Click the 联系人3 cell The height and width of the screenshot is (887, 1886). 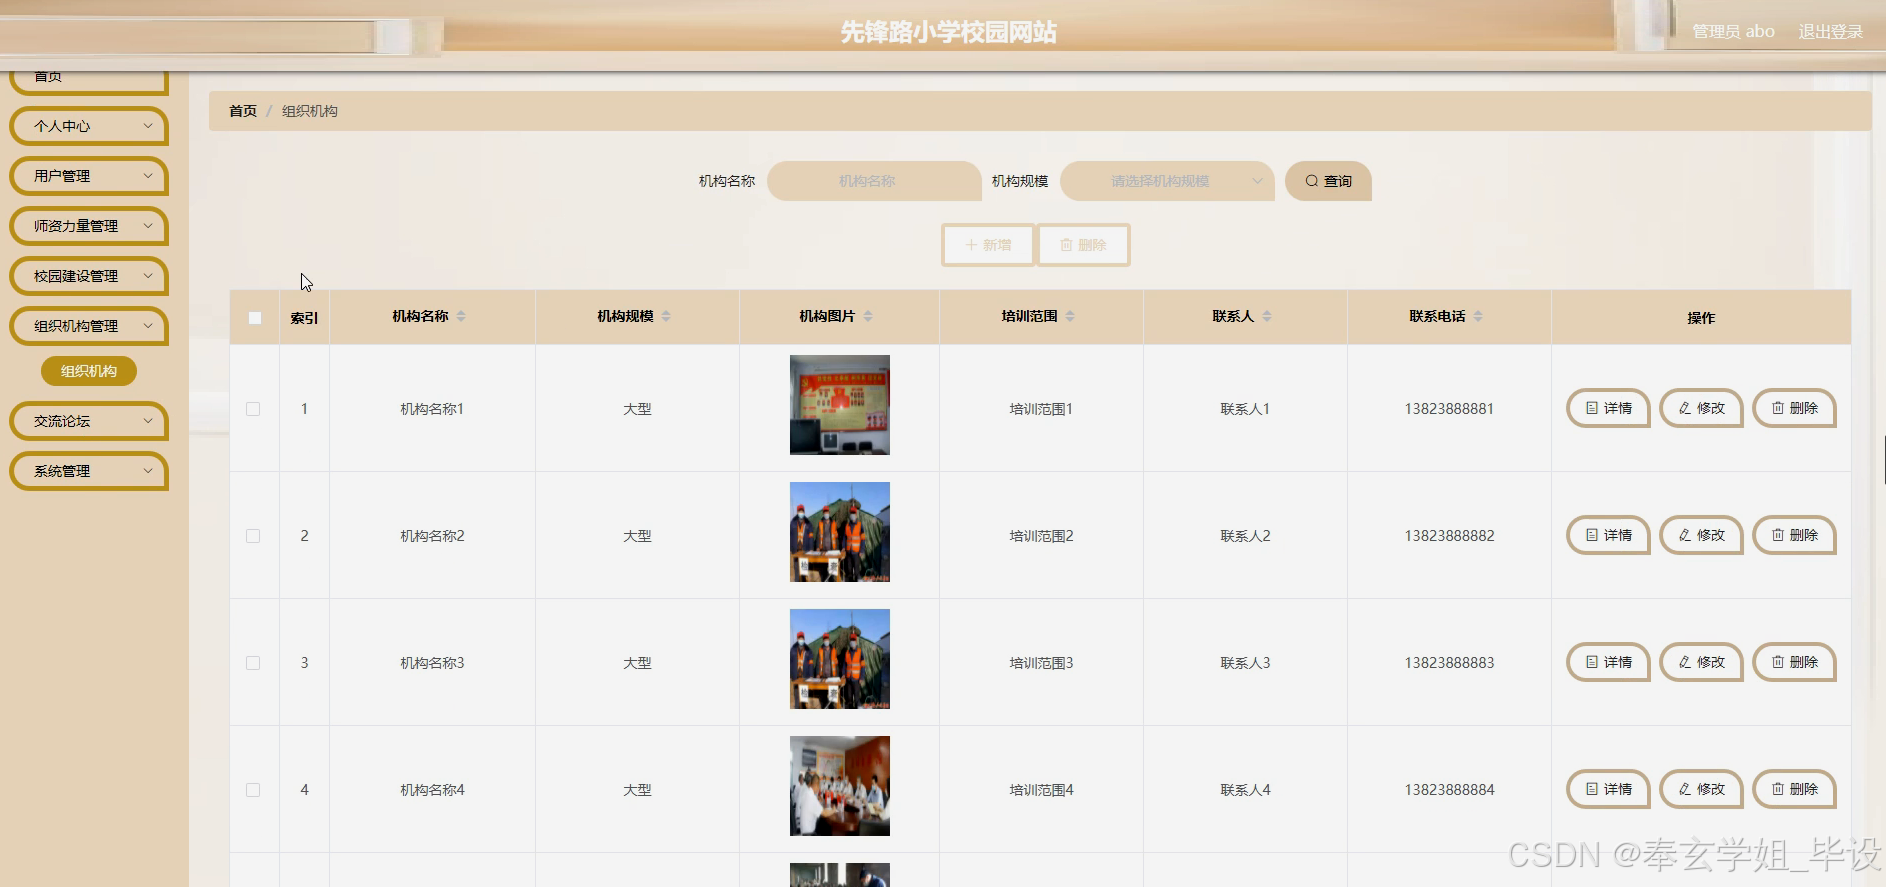point(1245,663)
